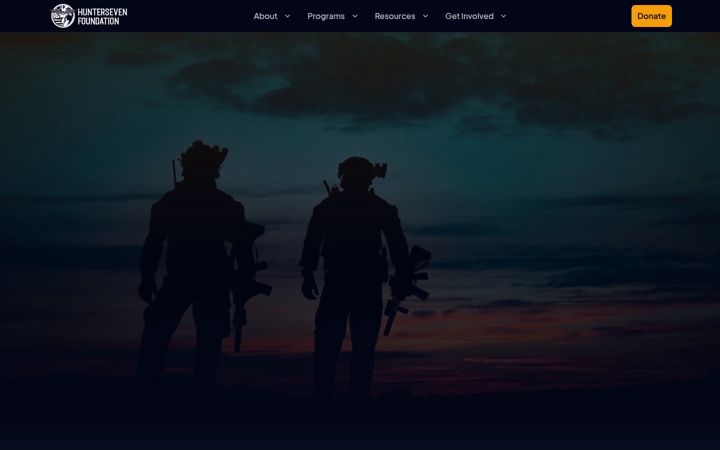Open the Programs menu

[x=326, y=16]
